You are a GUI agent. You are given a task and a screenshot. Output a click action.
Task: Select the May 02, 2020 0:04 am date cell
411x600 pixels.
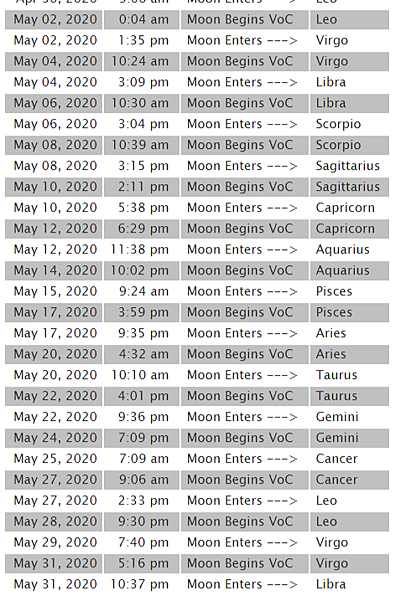pyautogui.click(x=54, y=20)
